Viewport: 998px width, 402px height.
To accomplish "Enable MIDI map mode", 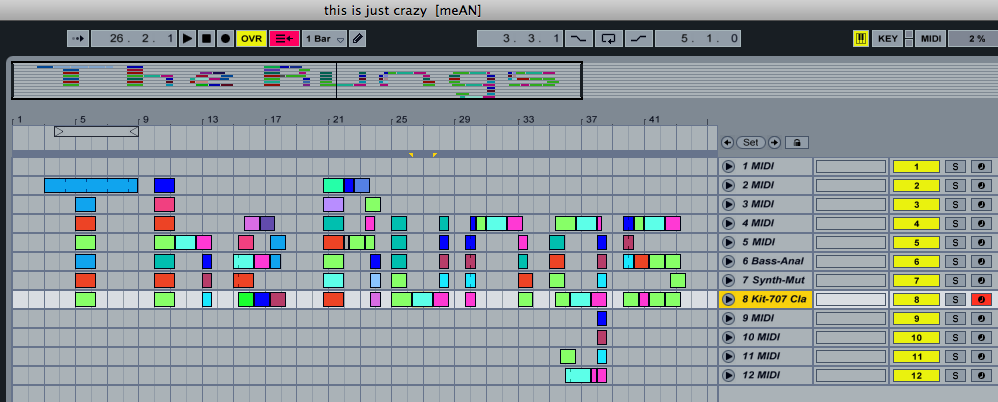I will point(930,38).
